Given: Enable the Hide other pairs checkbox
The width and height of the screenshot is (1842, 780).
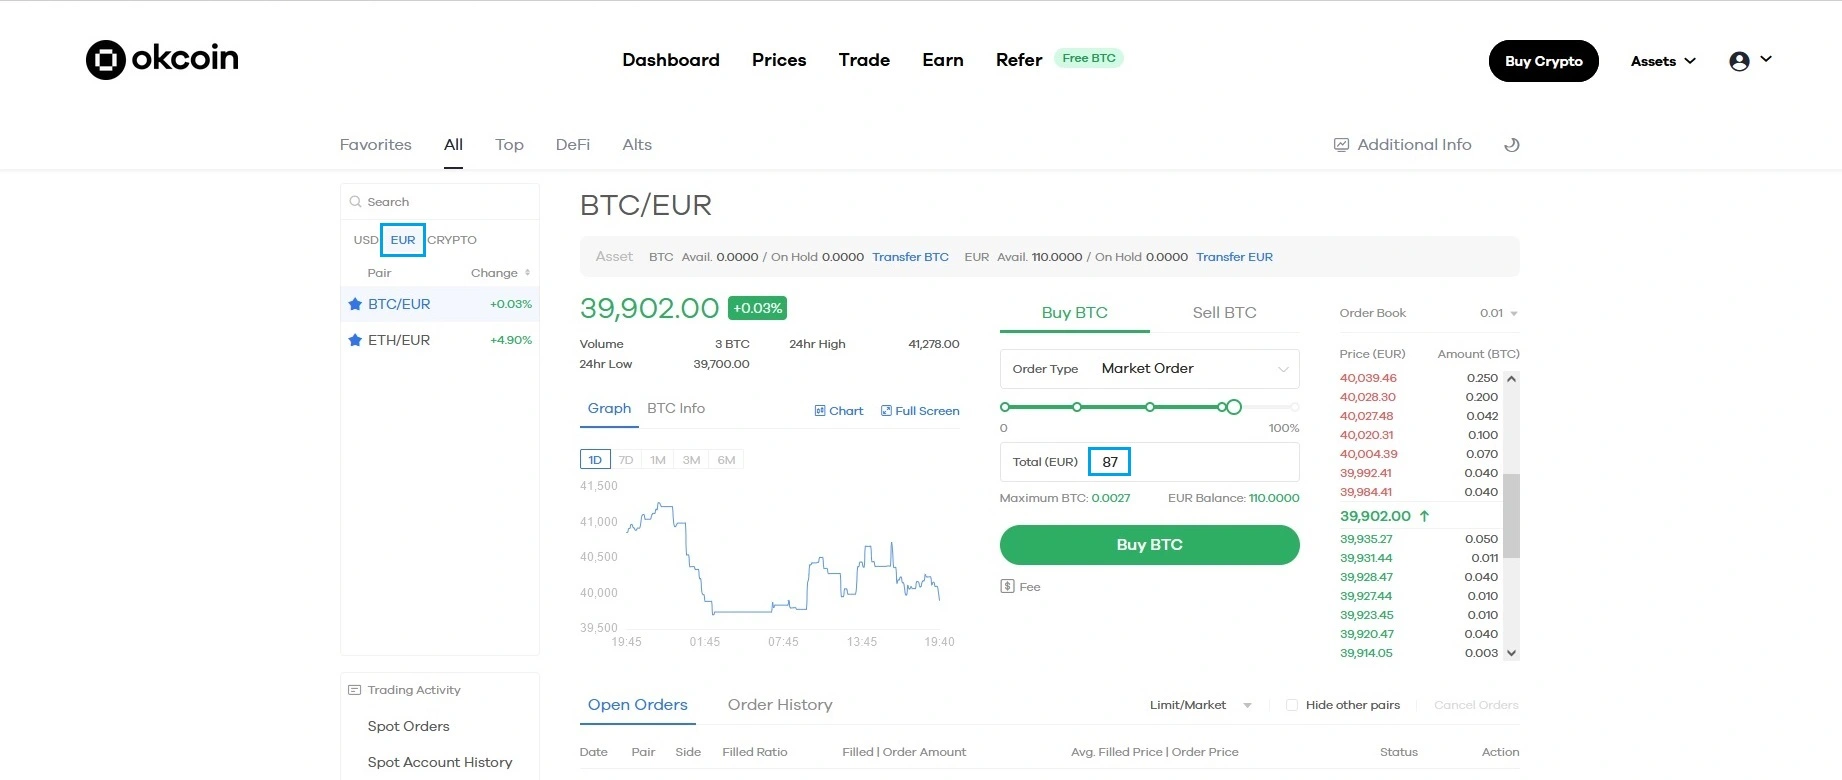Looking at the screenshot, I should pos(1292,704).
